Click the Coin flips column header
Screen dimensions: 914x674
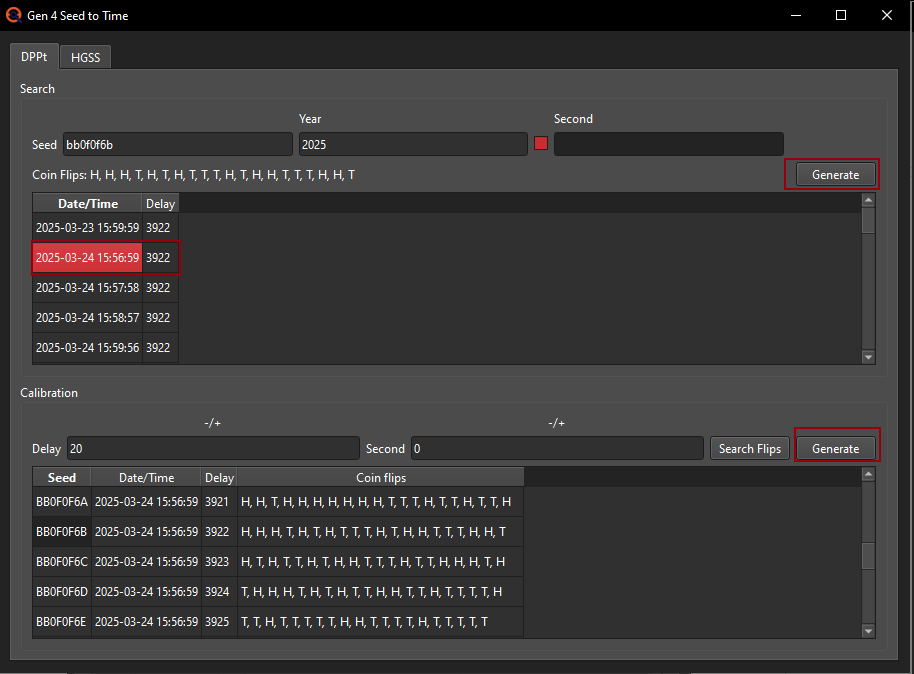[381, 478]
